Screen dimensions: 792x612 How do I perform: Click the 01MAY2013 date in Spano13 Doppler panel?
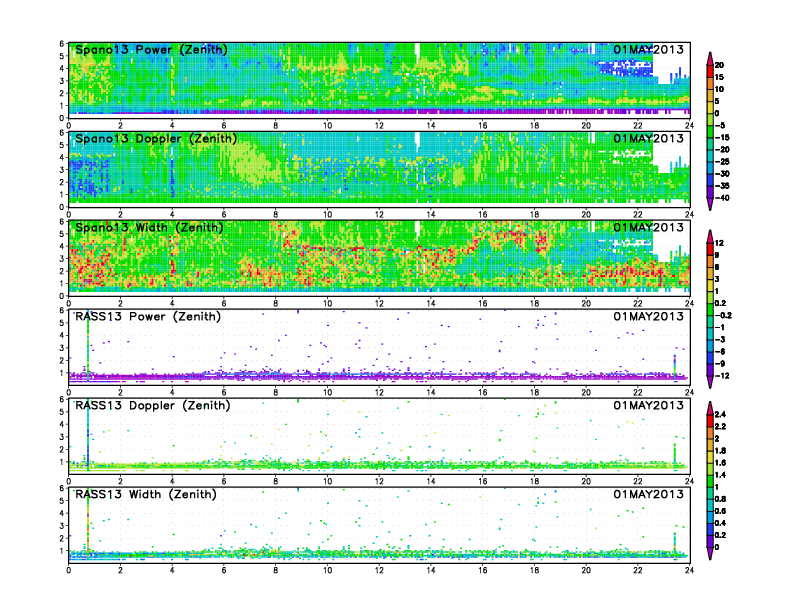[x=649, y=138]
